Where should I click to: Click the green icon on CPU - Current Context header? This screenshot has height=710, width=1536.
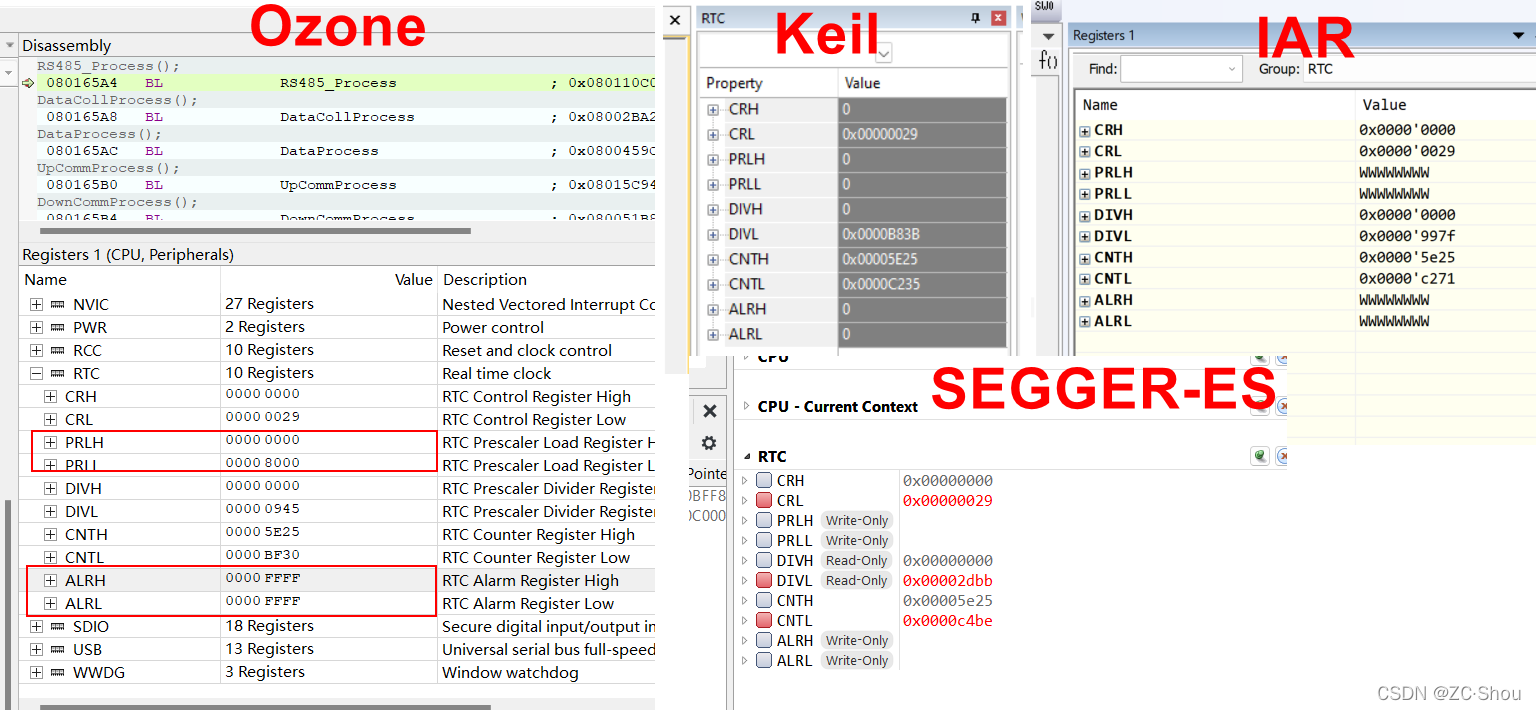point(1260,407)
